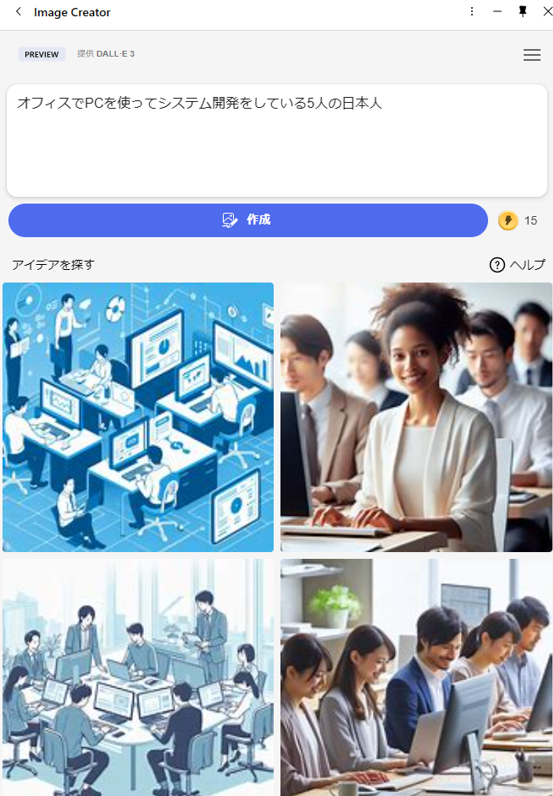
Task: Pin the Image Creator panel
Action: pos(523,12)
